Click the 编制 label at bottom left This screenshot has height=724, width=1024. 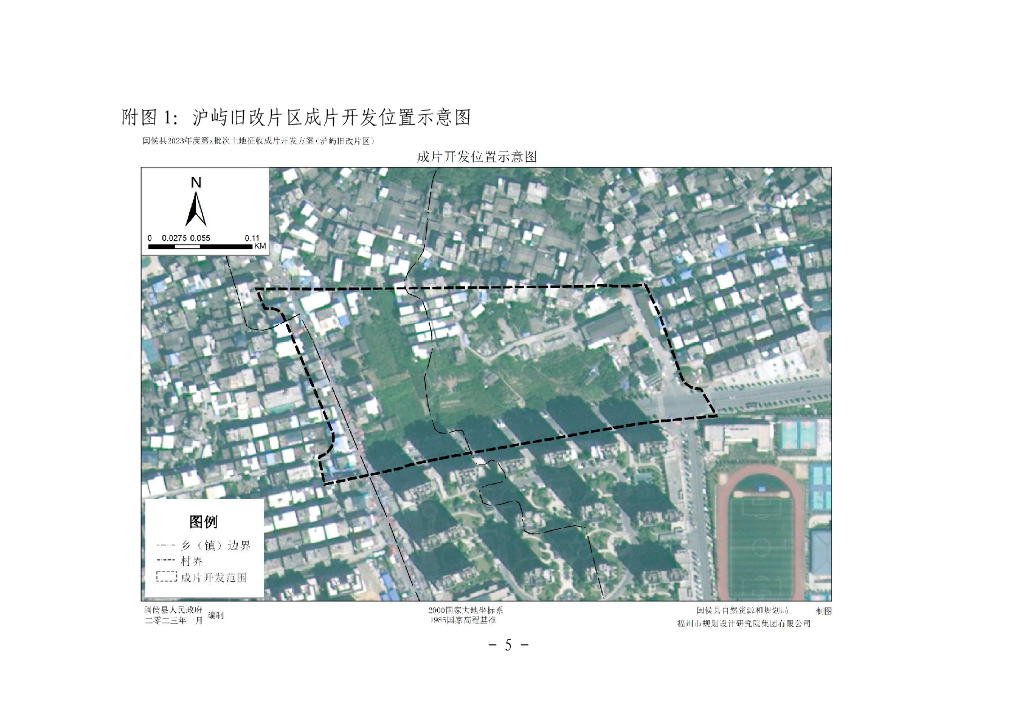216,615
